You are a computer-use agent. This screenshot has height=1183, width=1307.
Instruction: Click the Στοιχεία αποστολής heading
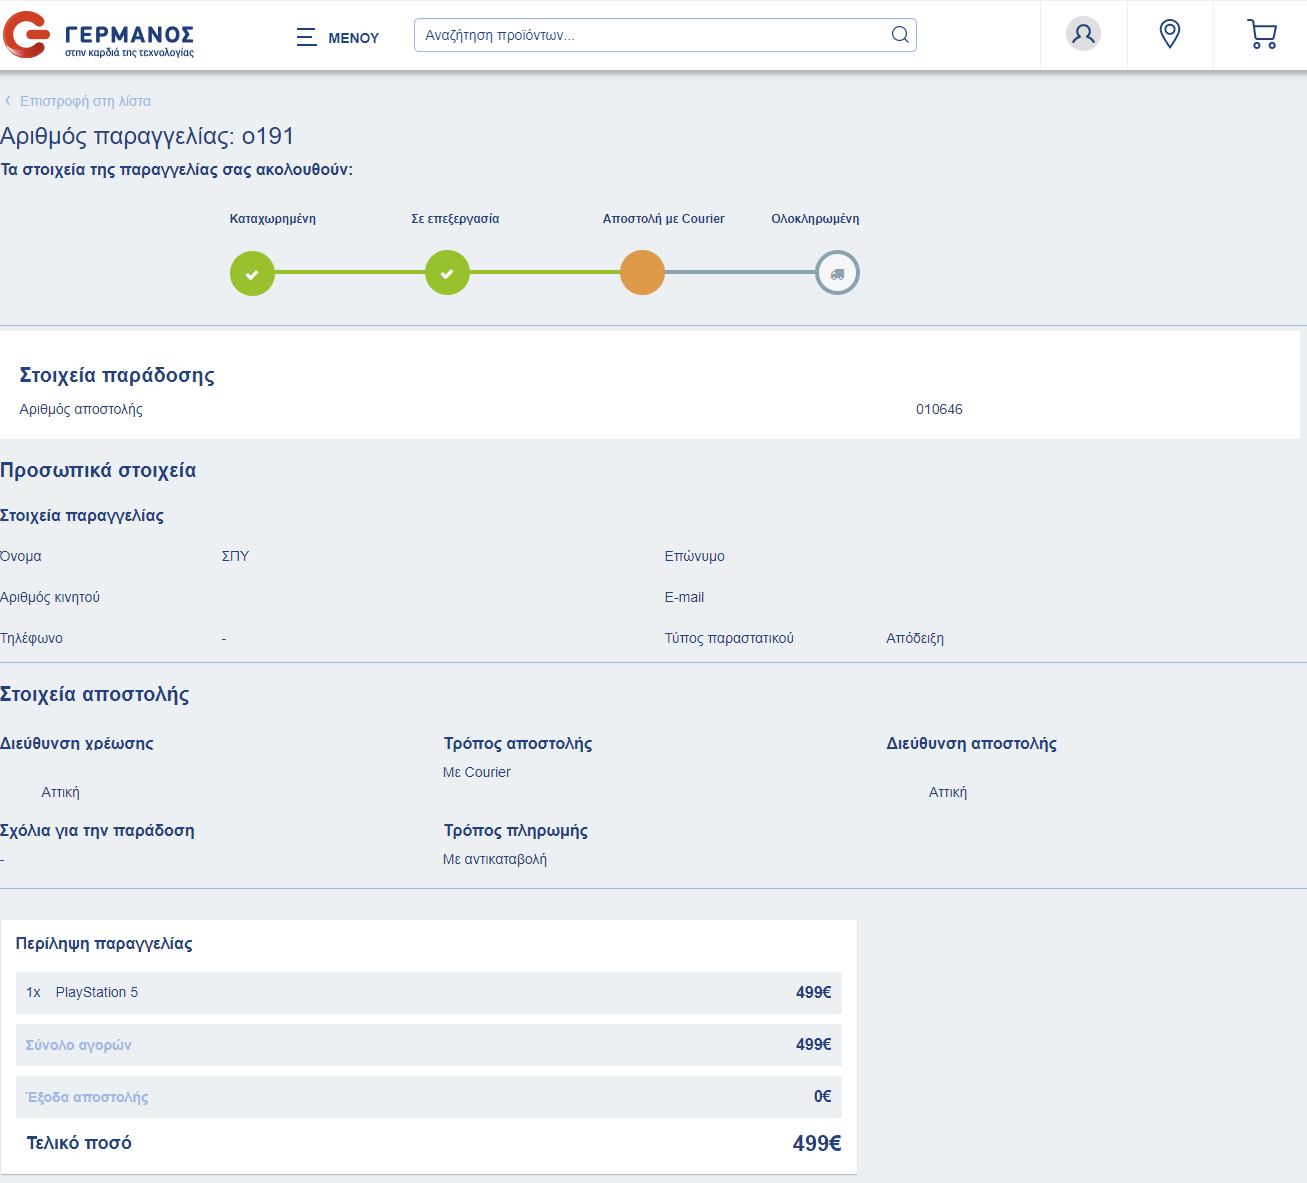[95, 694]
